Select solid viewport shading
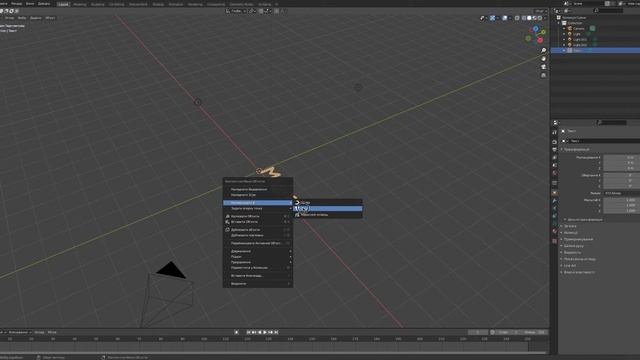This screenshot has width=640, height=360. click(x=529, y=18)
